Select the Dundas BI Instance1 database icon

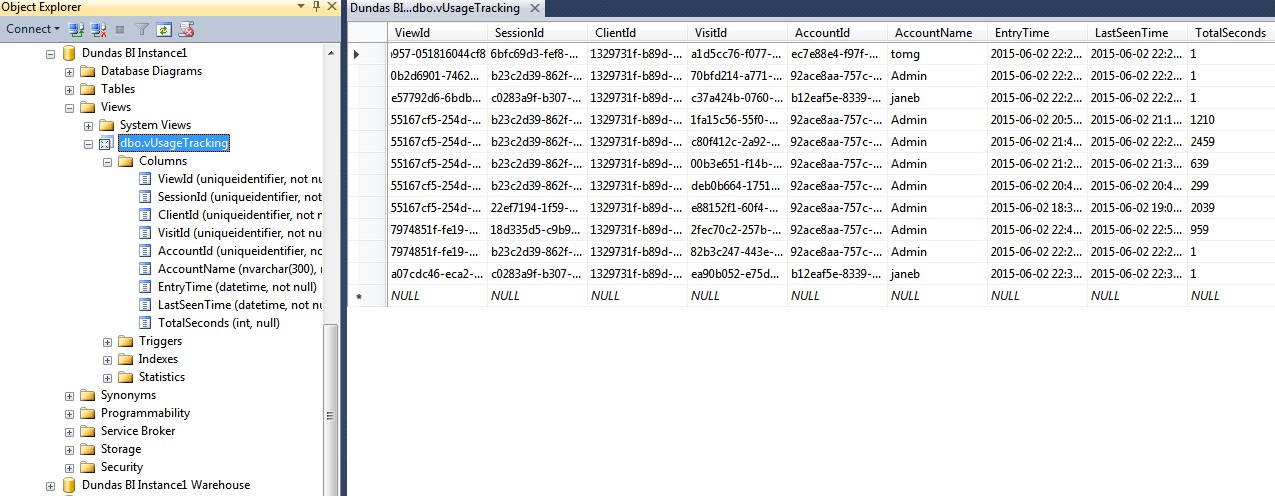pyautogui.click(x=69, y=53)
